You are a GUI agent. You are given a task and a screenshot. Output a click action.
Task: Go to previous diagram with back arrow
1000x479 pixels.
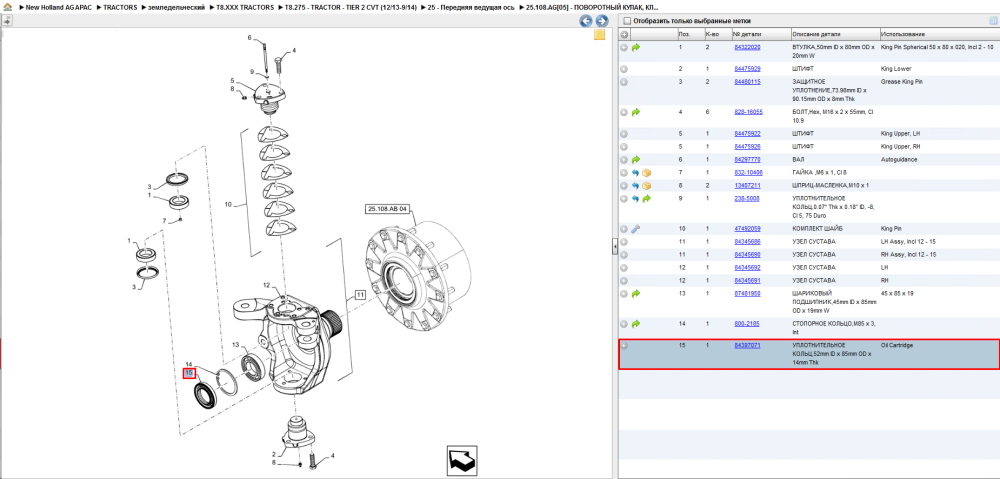click(585, 21)
